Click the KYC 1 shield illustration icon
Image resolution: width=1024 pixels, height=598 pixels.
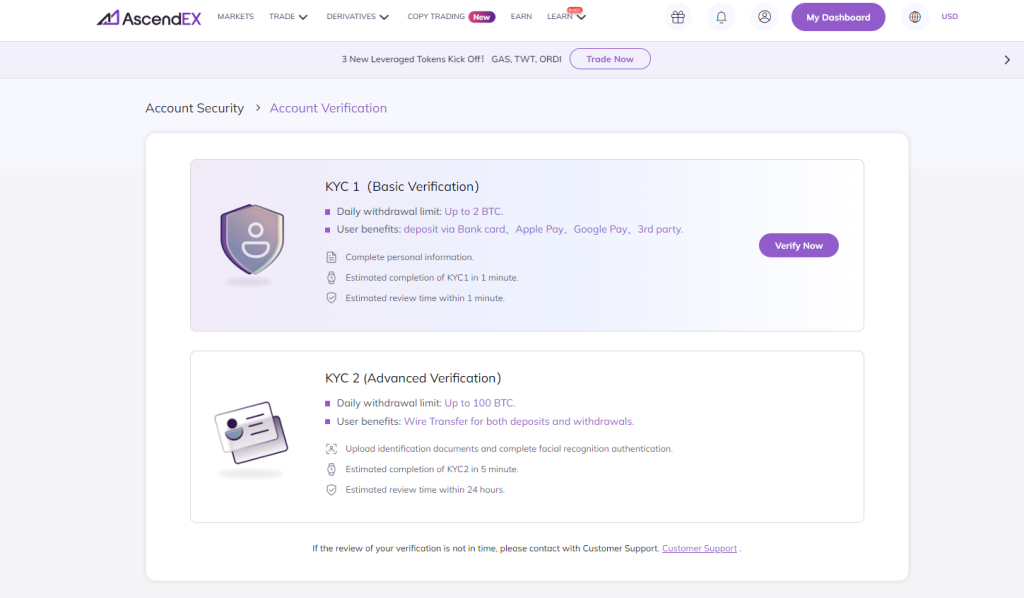pos(252,245)
